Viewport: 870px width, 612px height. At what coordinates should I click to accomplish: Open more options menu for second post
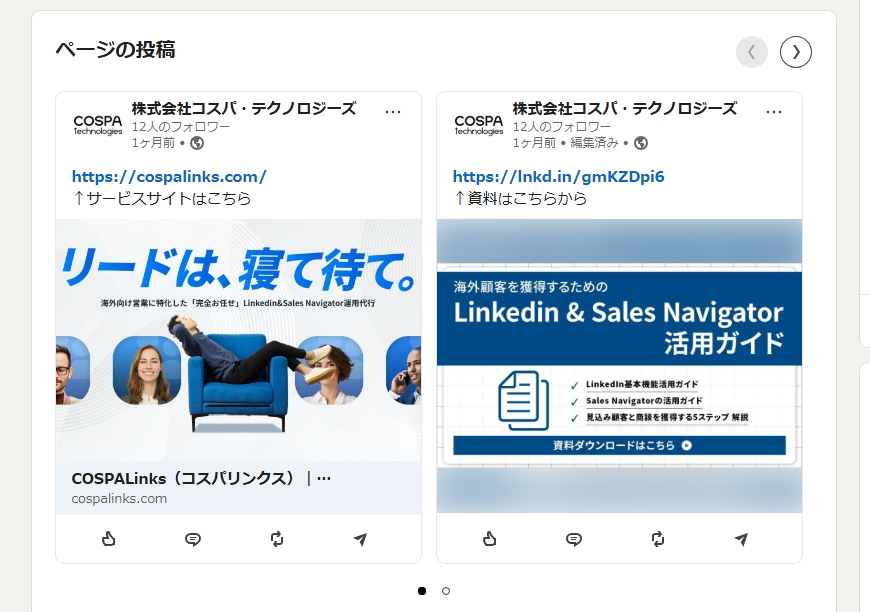[x=774, y=111]
